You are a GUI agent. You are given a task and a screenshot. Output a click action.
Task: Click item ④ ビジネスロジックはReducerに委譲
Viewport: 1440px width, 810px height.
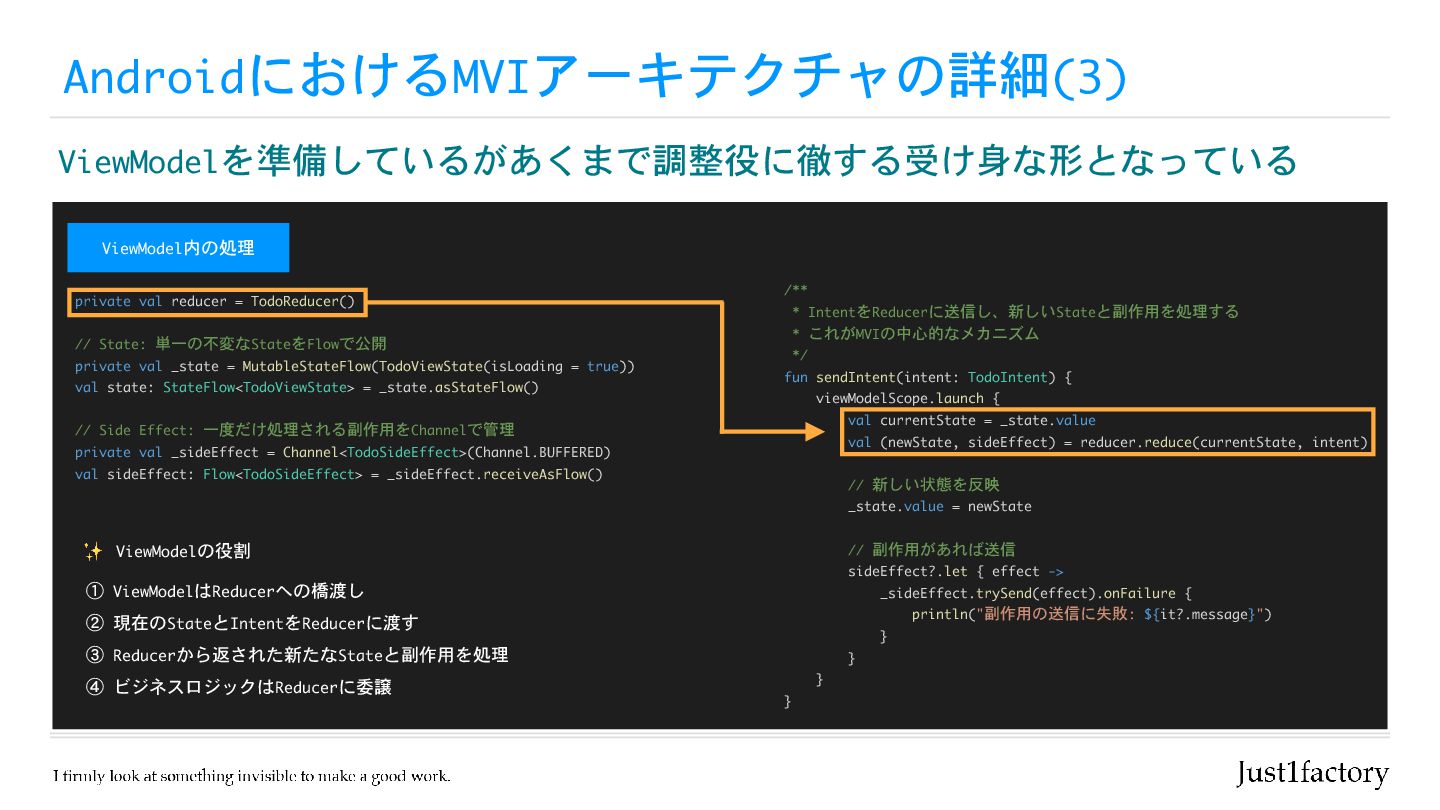(238, 687)
